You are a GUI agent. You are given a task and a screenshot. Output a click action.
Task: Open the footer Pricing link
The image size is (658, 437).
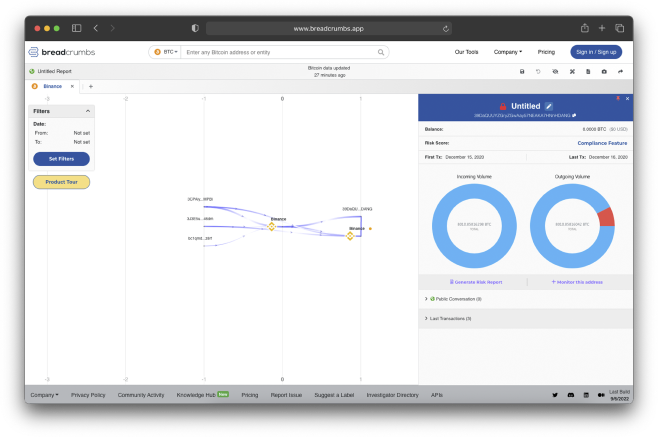click(250, 395)
